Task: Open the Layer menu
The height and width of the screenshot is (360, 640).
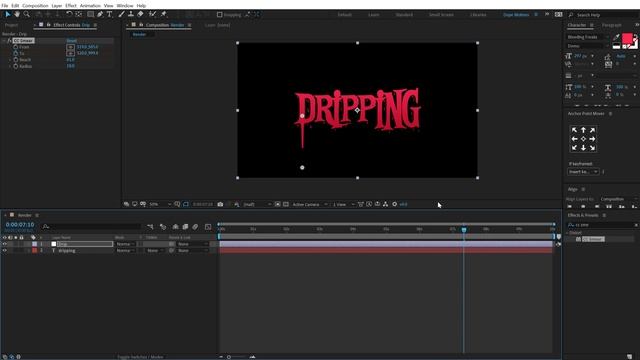Action: pyautogui.click(x=57, y=6)
